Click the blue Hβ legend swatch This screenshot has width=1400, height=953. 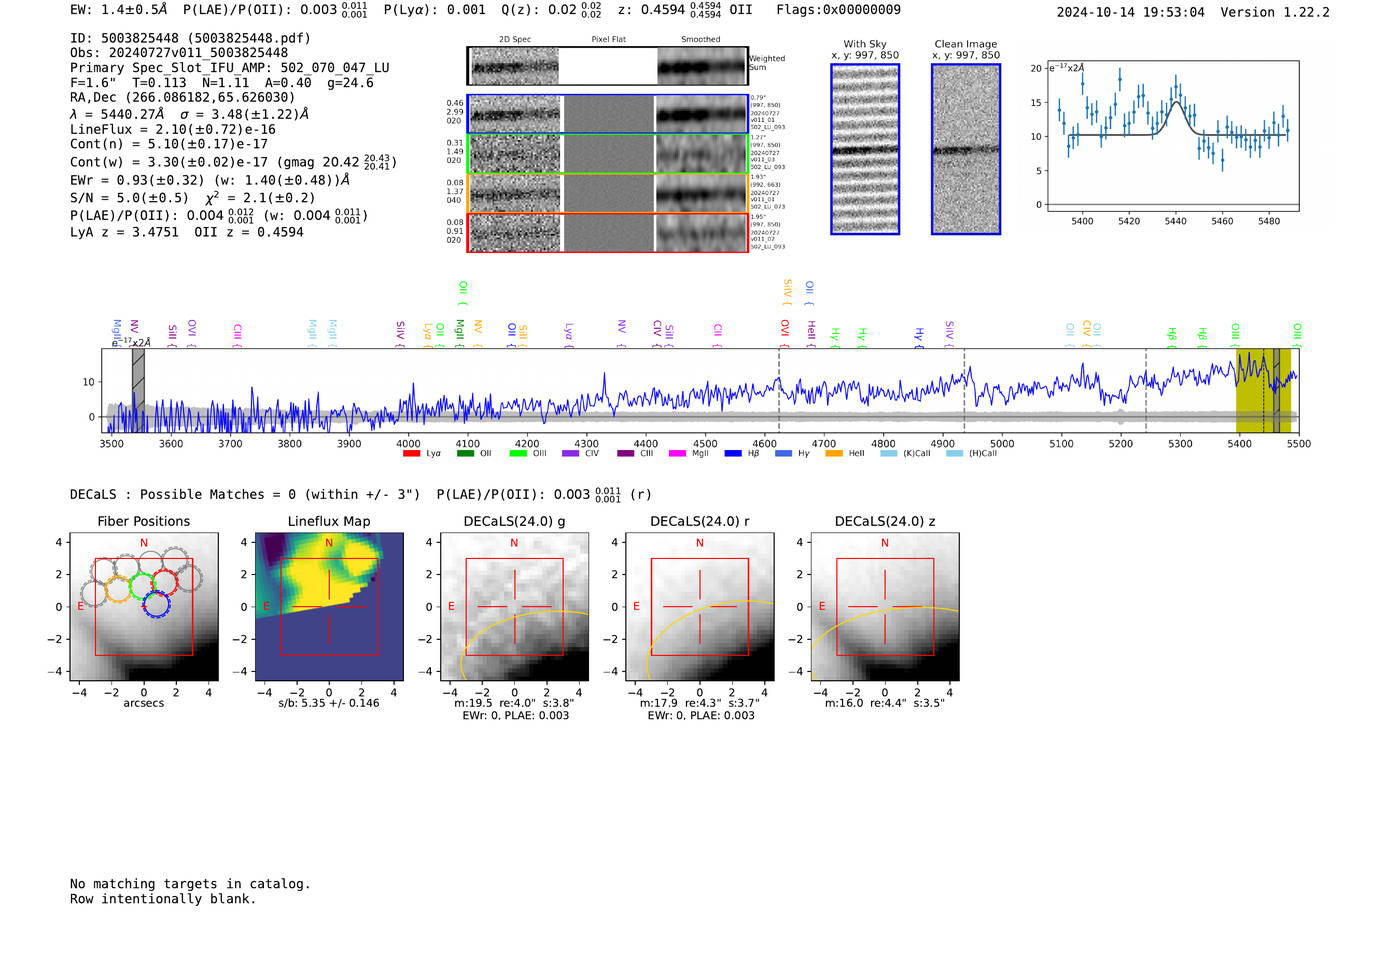tap(733, 454)
